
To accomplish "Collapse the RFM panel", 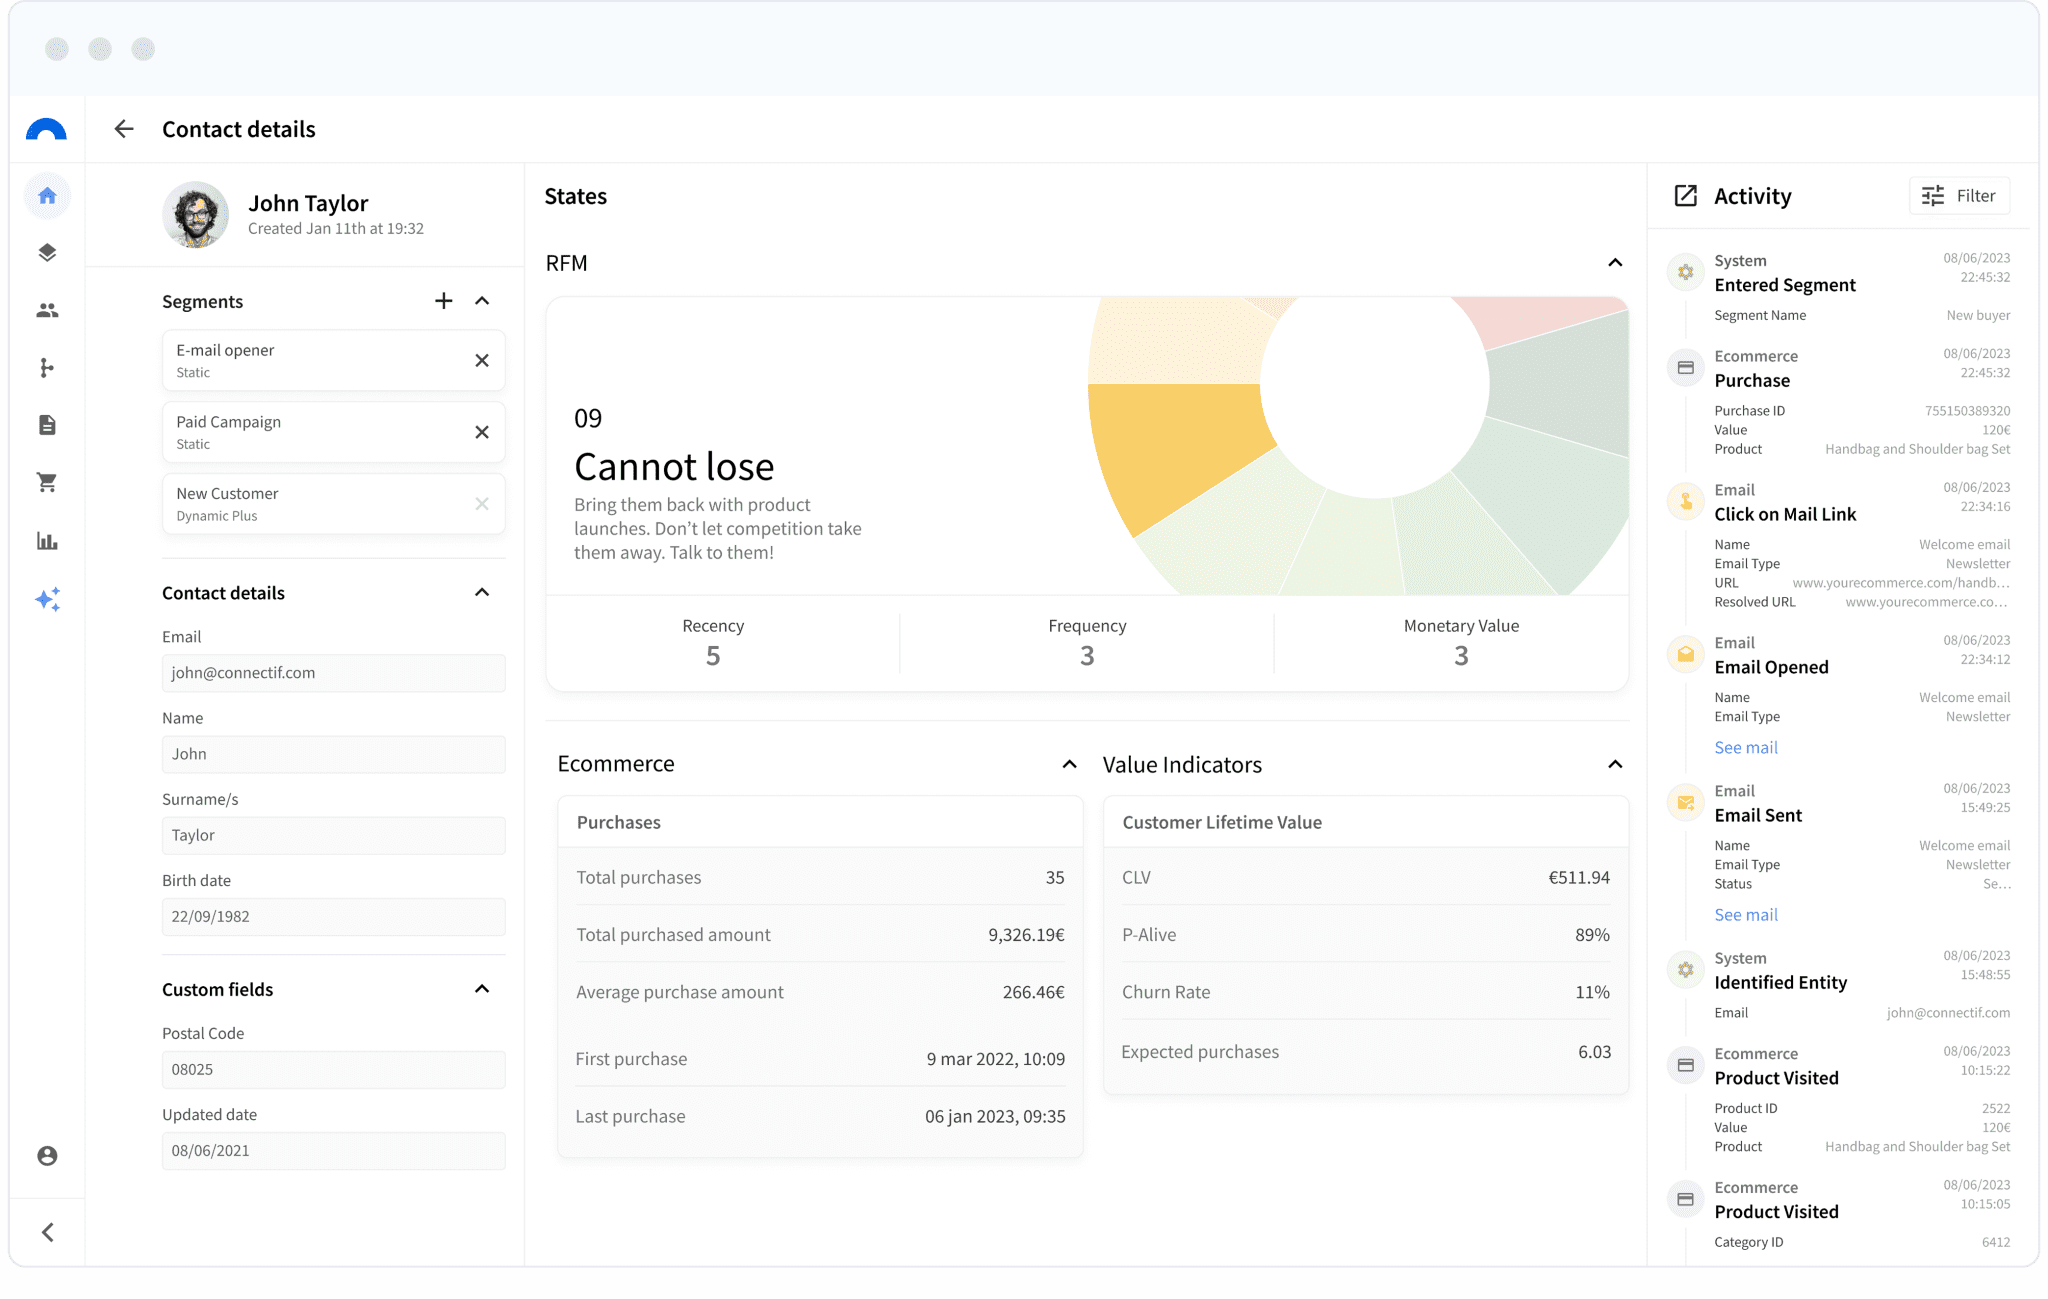I will 1615,263.
